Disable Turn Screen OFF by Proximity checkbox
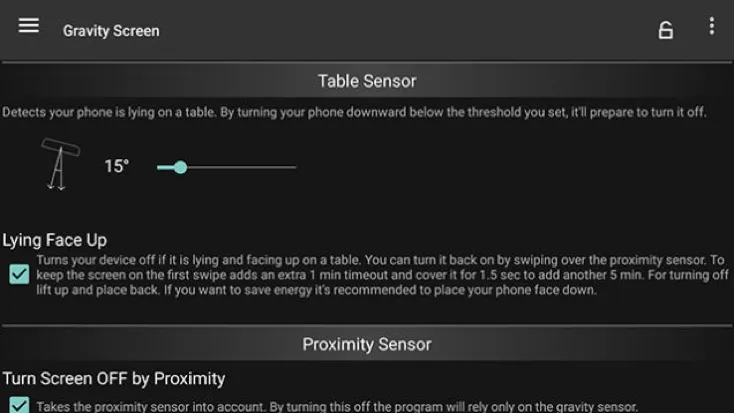Viewport: 734px width, 413px height. (19, 405)
